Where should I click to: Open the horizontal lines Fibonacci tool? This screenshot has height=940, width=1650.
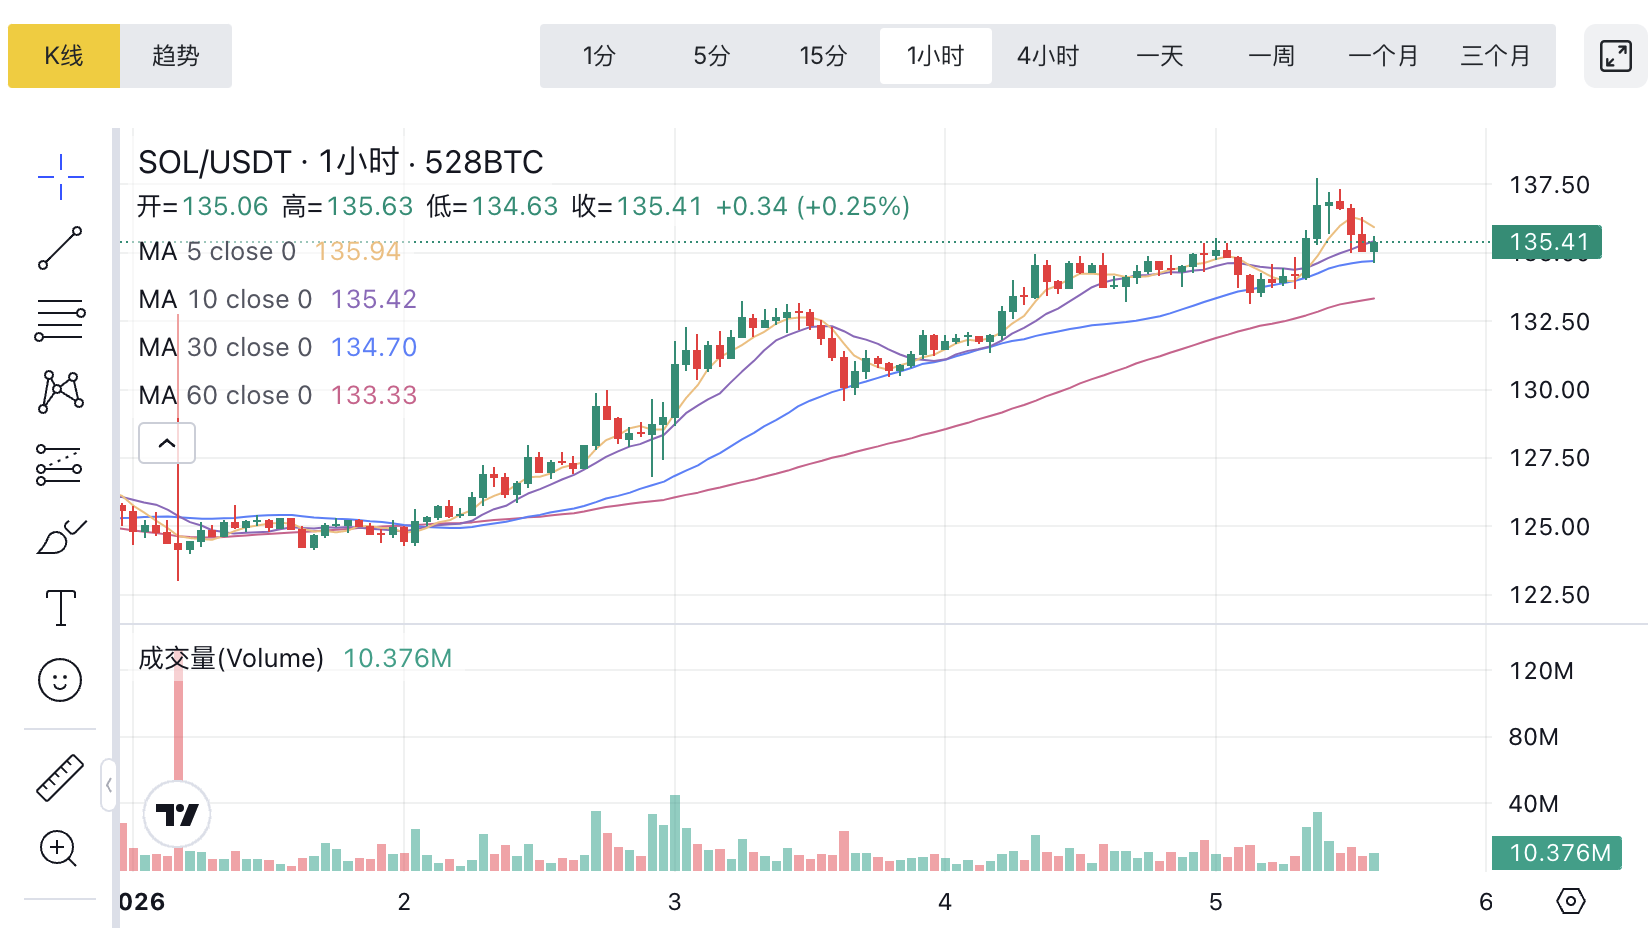tap(60, 320)
